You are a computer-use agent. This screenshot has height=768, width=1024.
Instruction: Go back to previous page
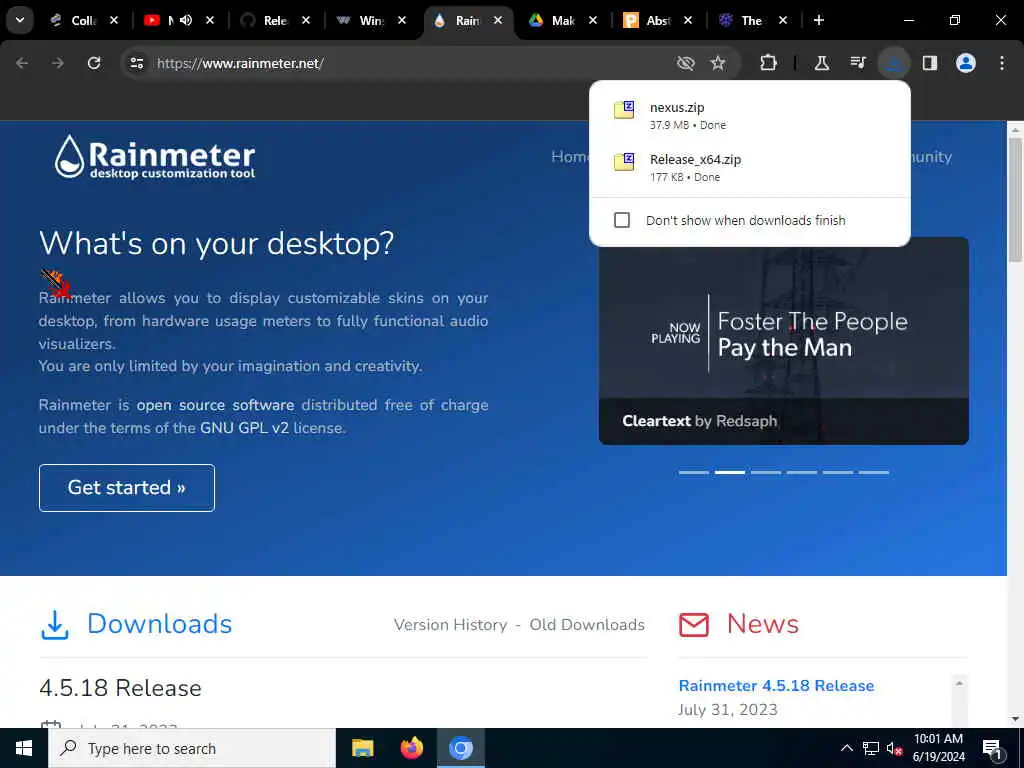[x=22, y=63]
